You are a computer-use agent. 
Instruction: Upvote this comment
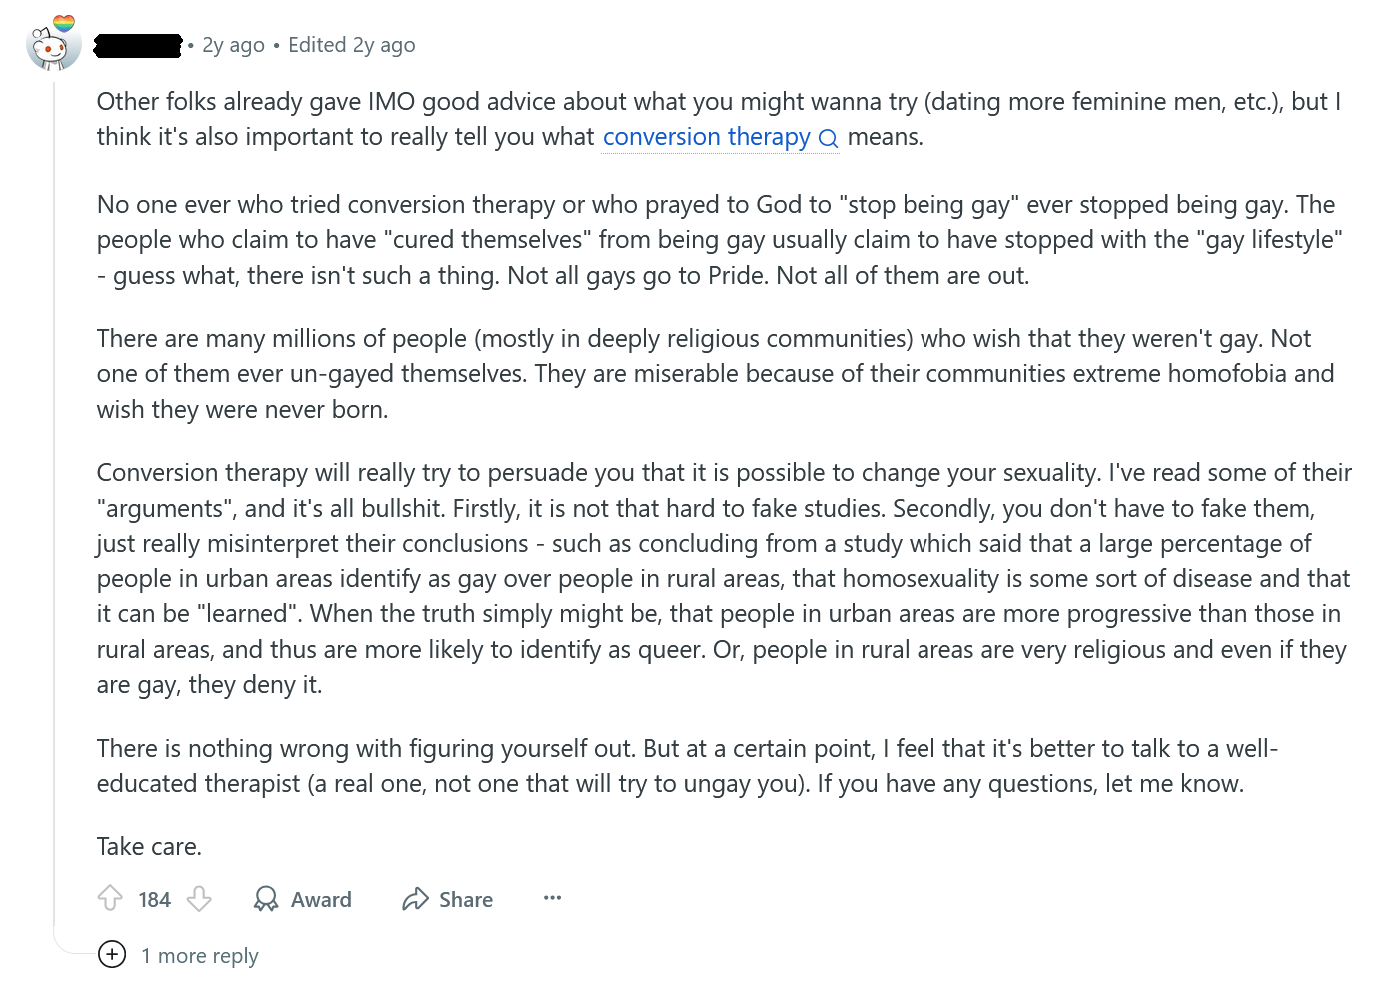[x=110, y=899]
